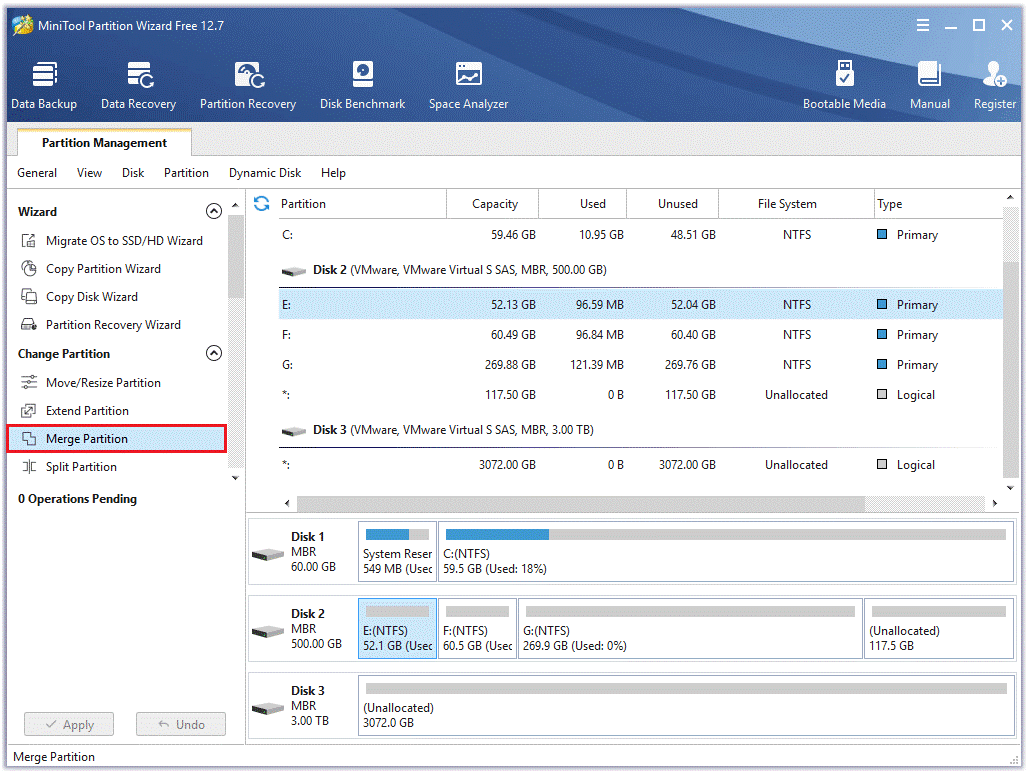The height and width of the screenshot is (775, 1030).
Task: Collapse the Change Partition section
Action: [x=213, y=354]
